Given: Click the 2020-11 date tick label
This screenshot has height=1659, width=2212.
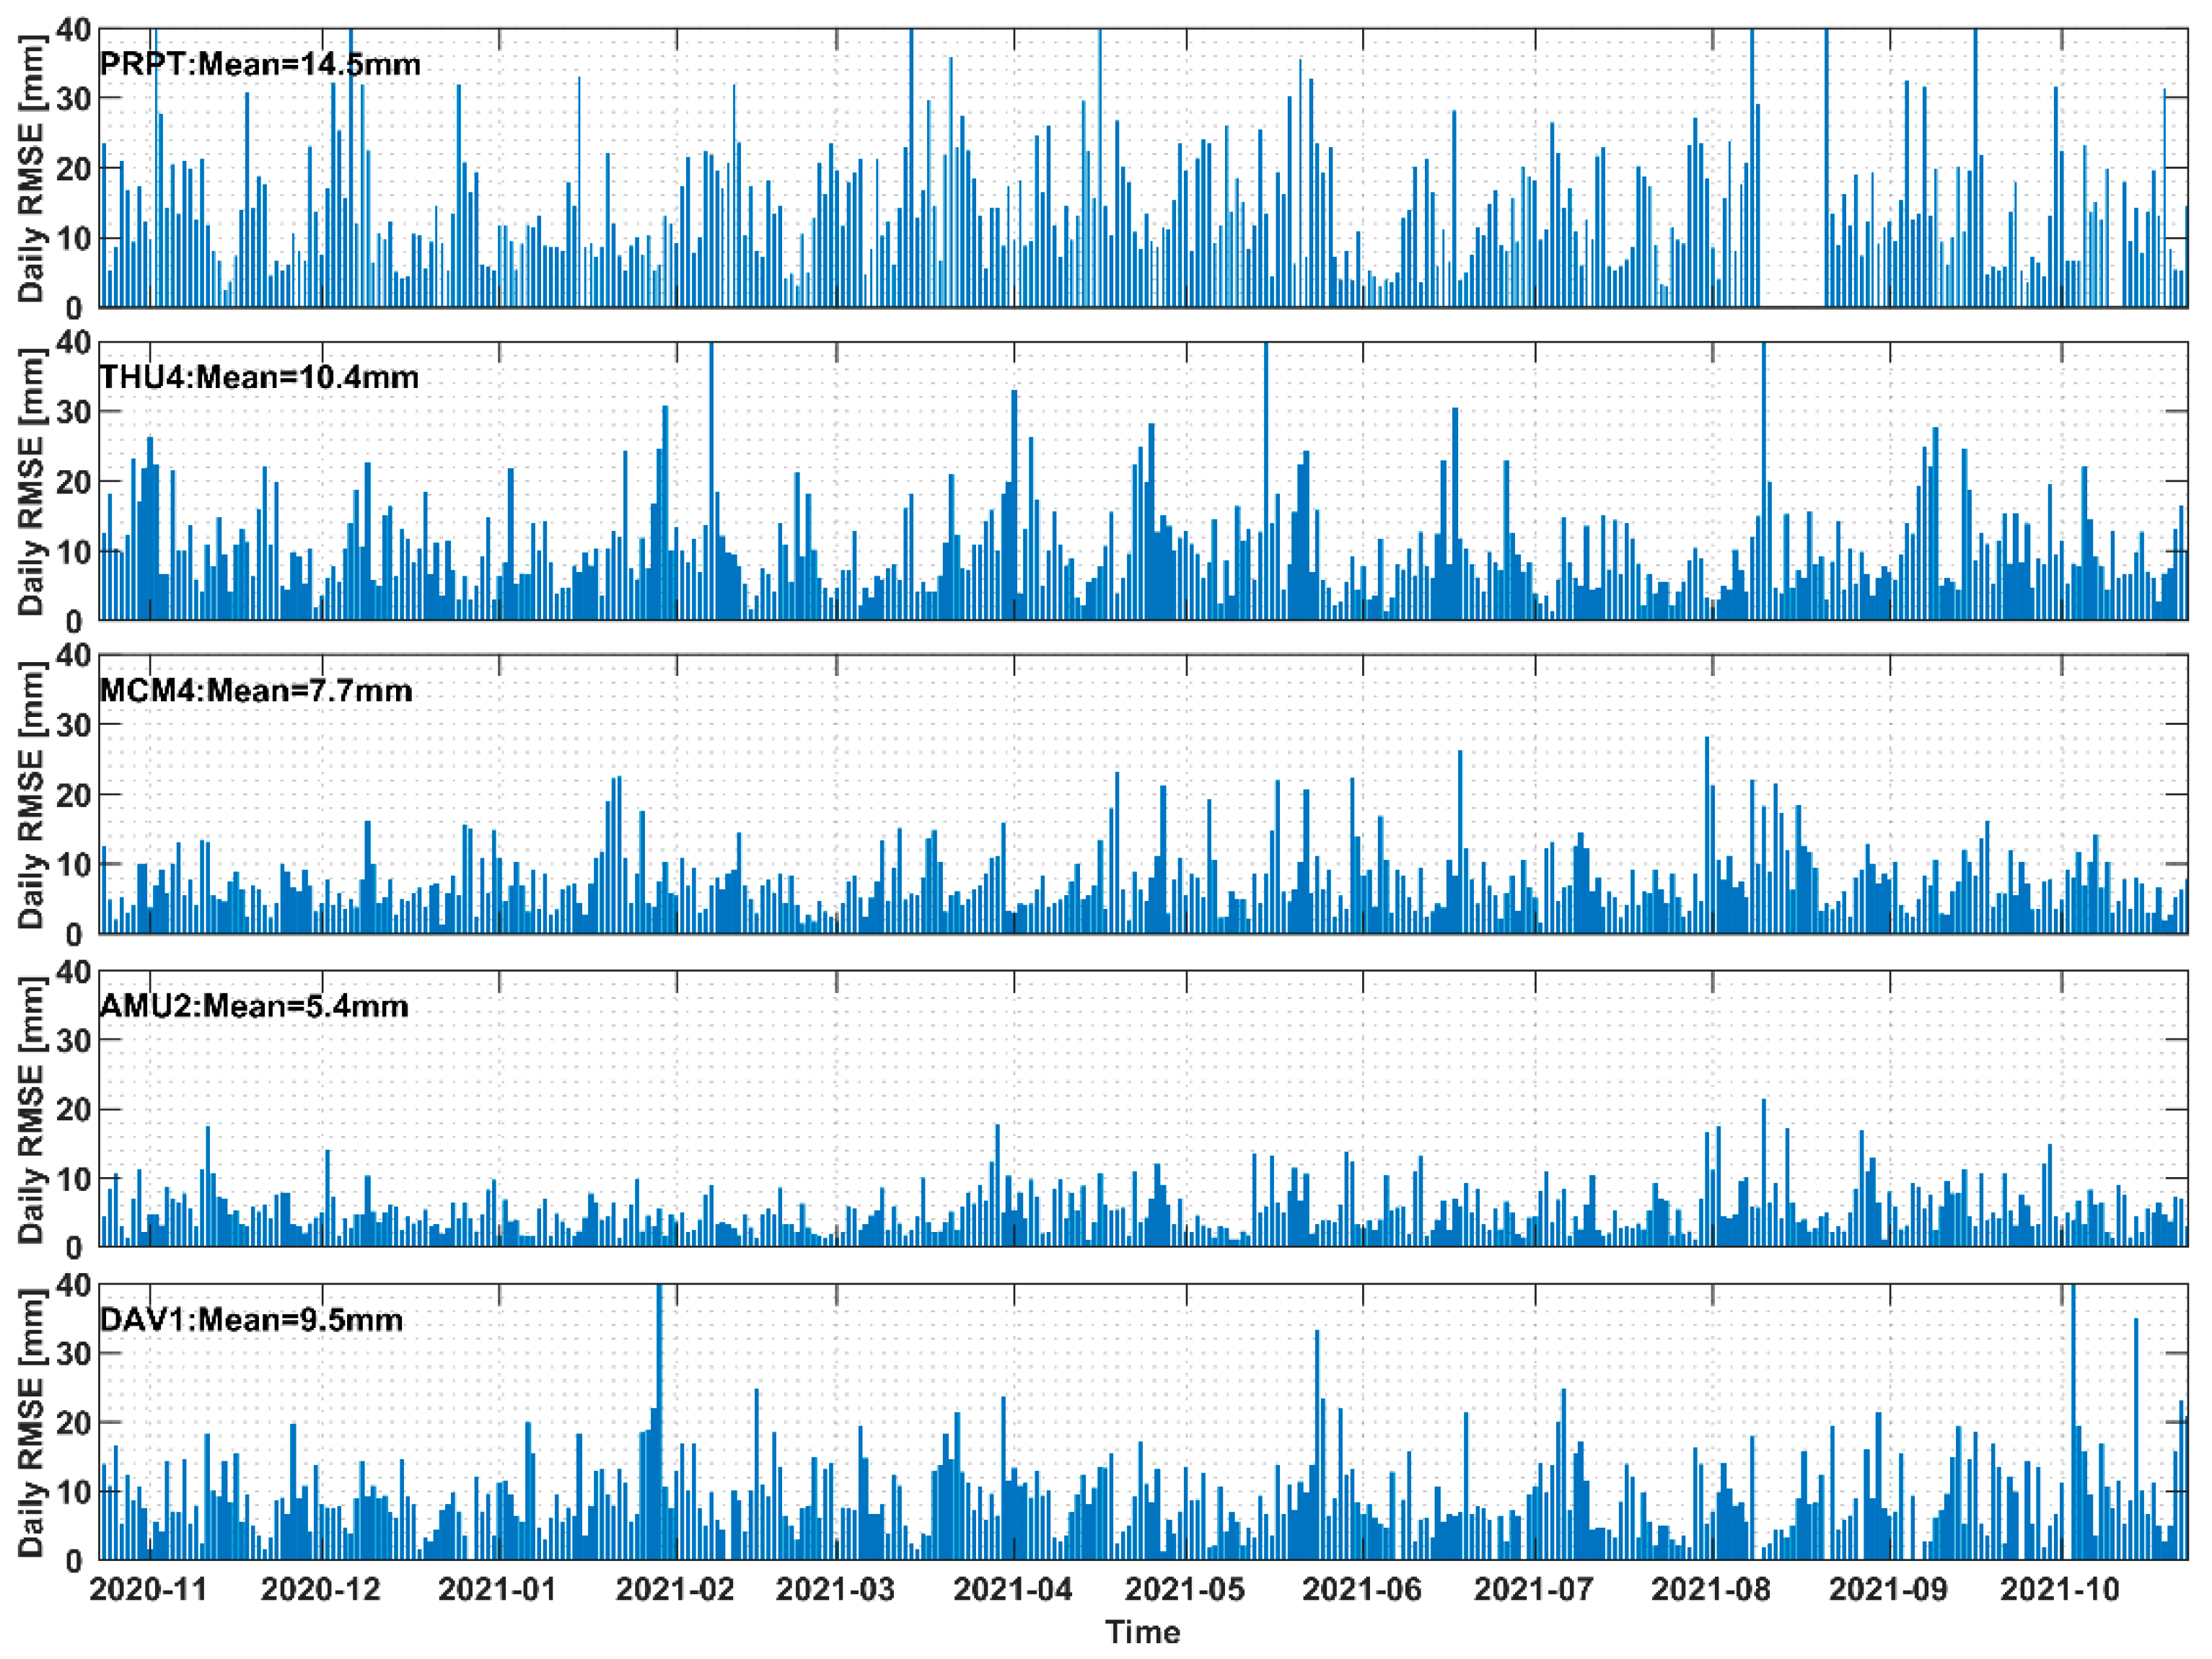Looking at the screenshot, I should coord(149,1589).
